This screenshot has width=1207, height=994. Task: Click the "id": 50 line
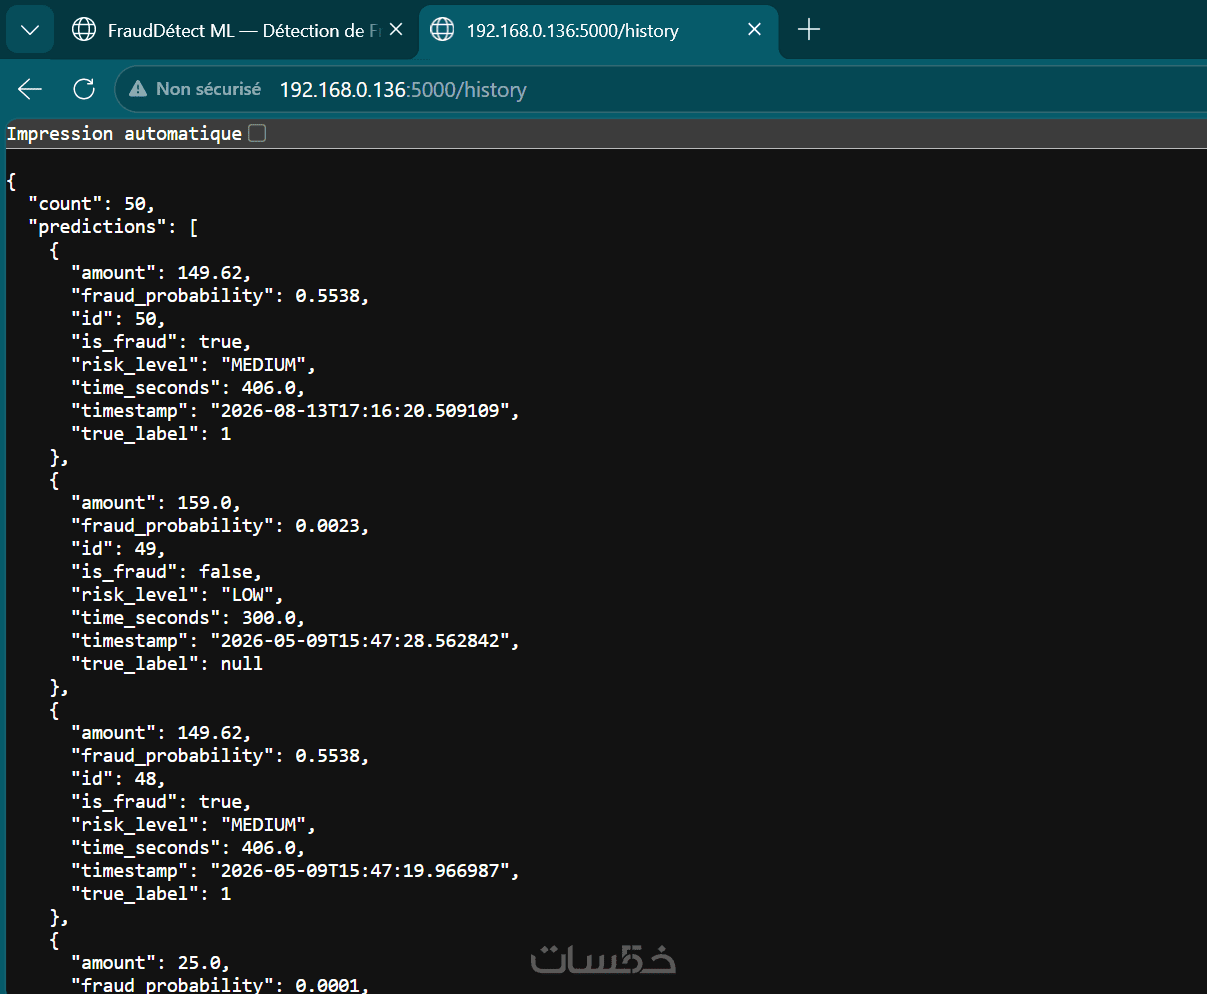118,318
